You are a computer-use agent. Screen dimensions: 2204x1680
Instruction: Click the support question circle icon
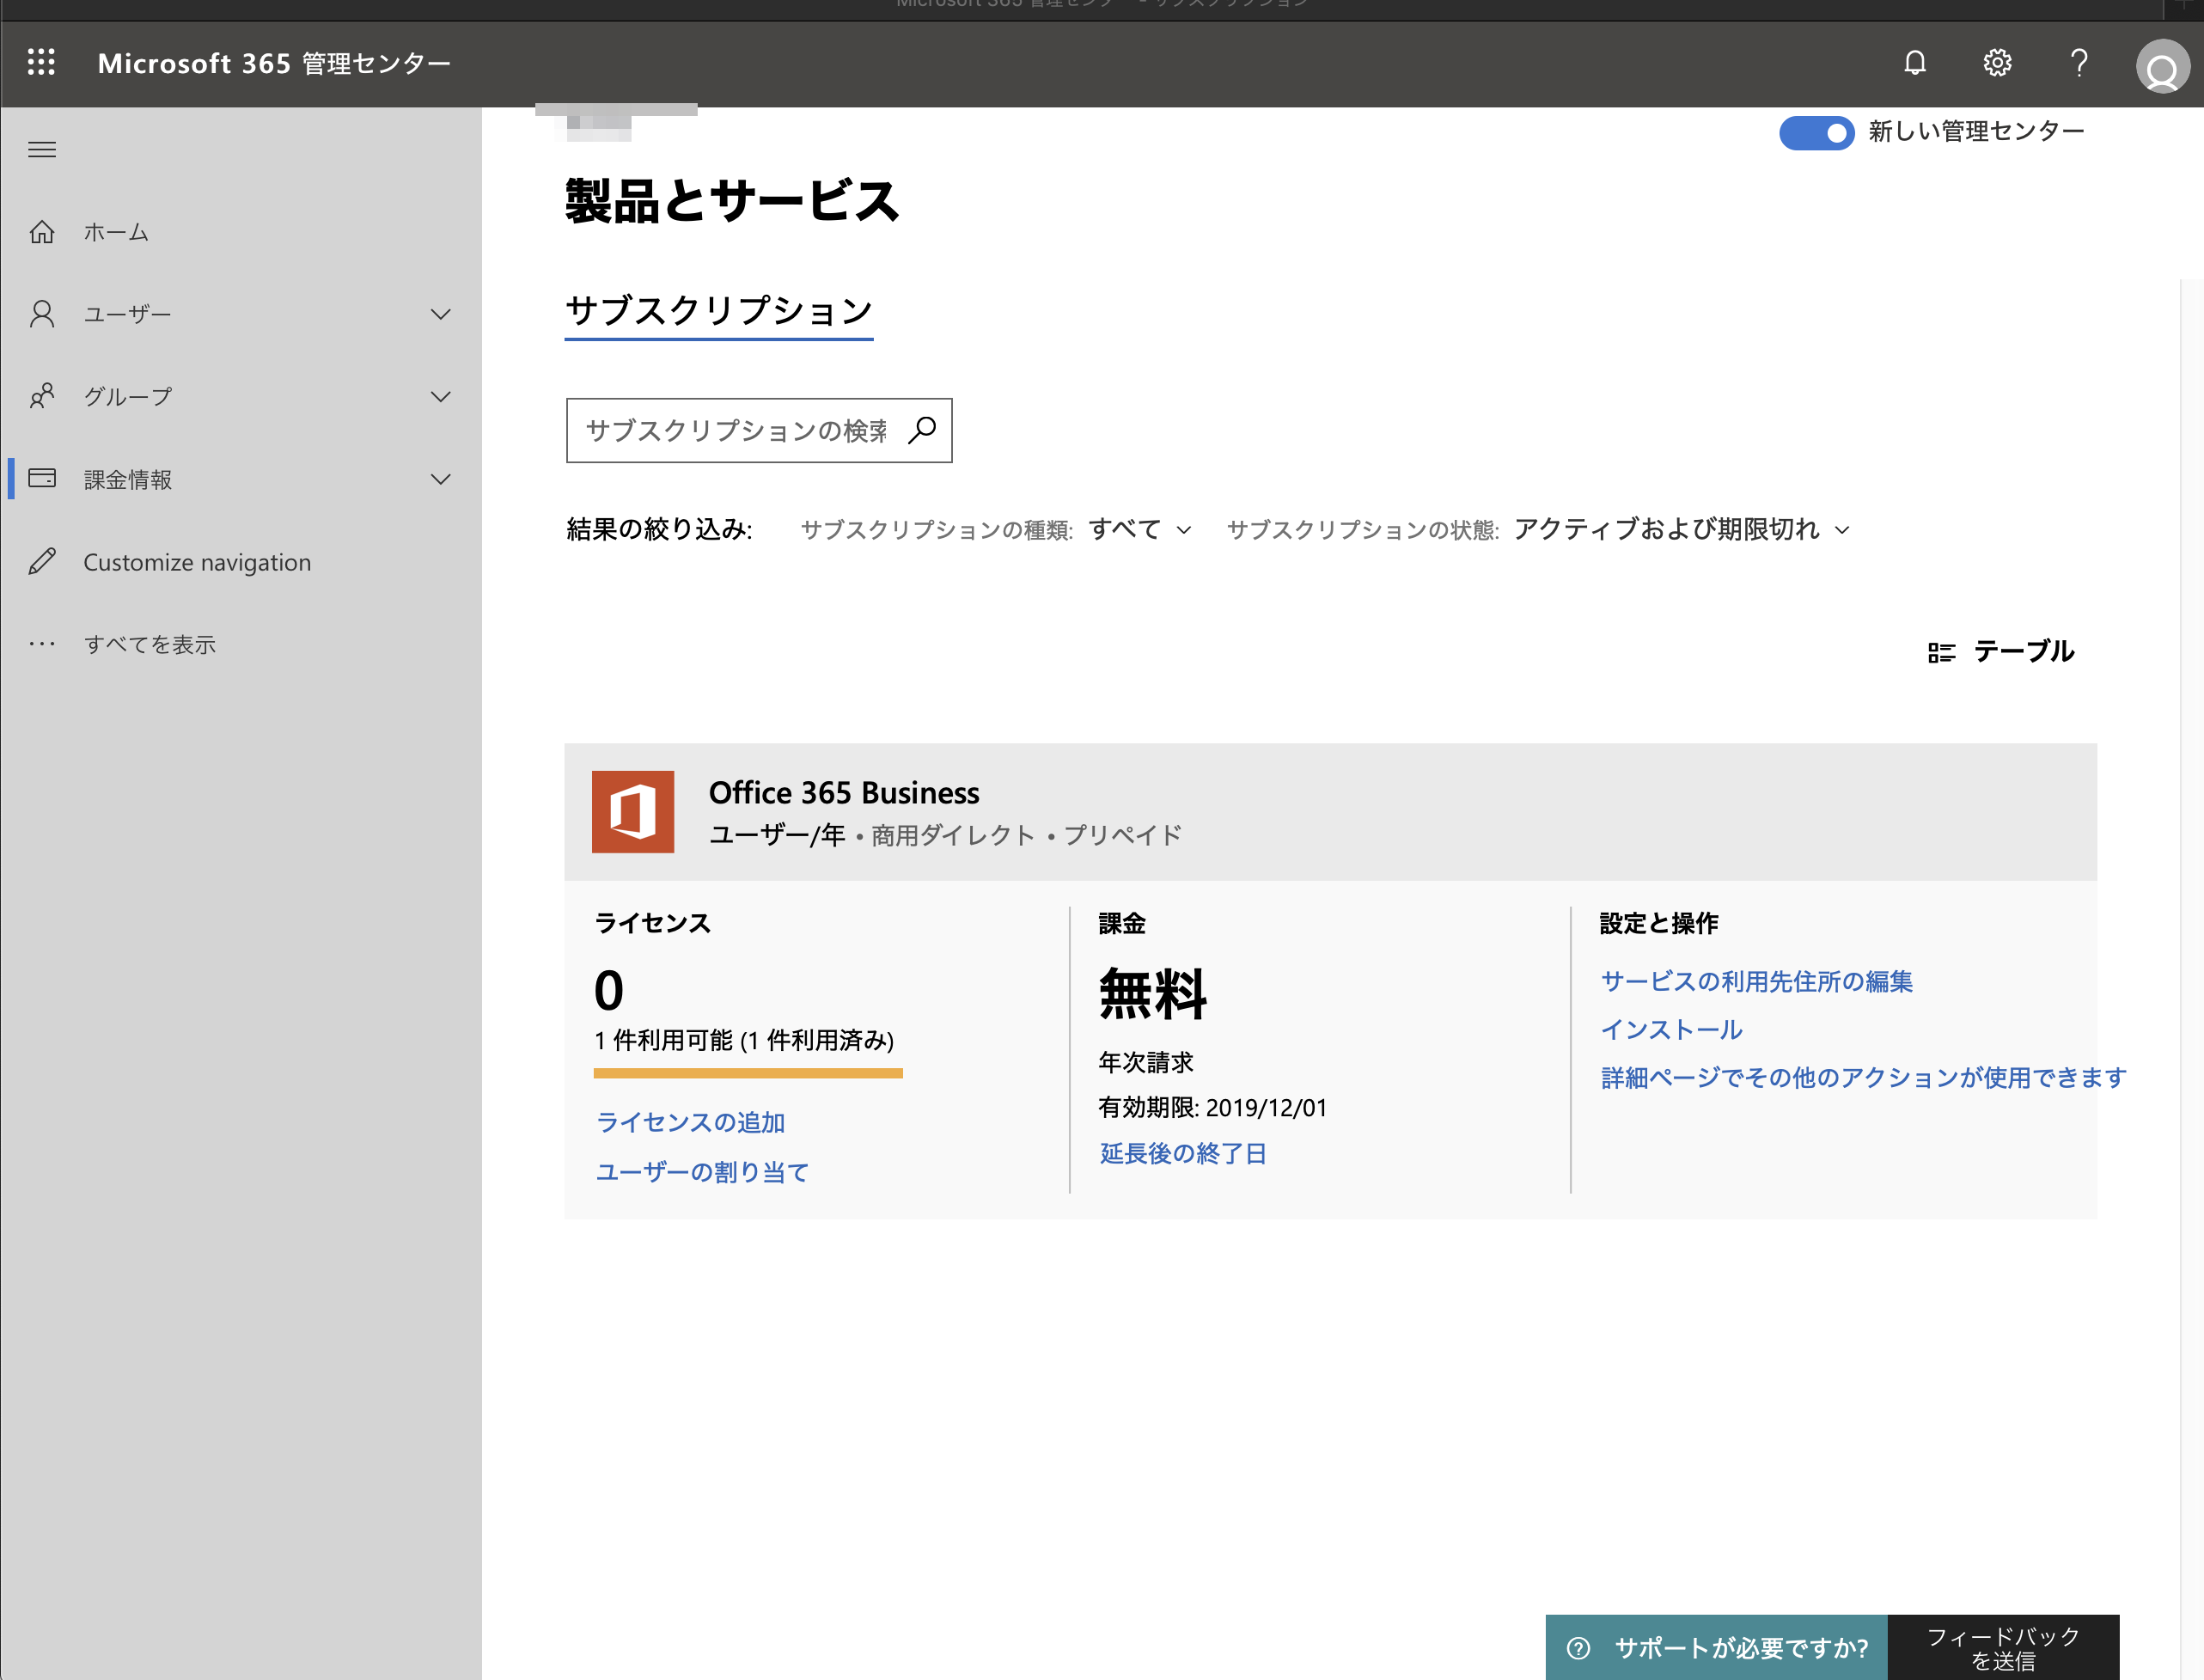[1578, 1648]
